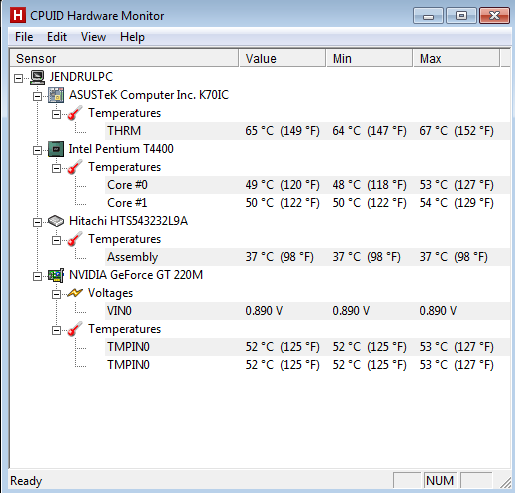Click VIN0 current value 0.890 V
Image resolution: width=515 pixels, height=493 pixels.
tap(264, 311)
